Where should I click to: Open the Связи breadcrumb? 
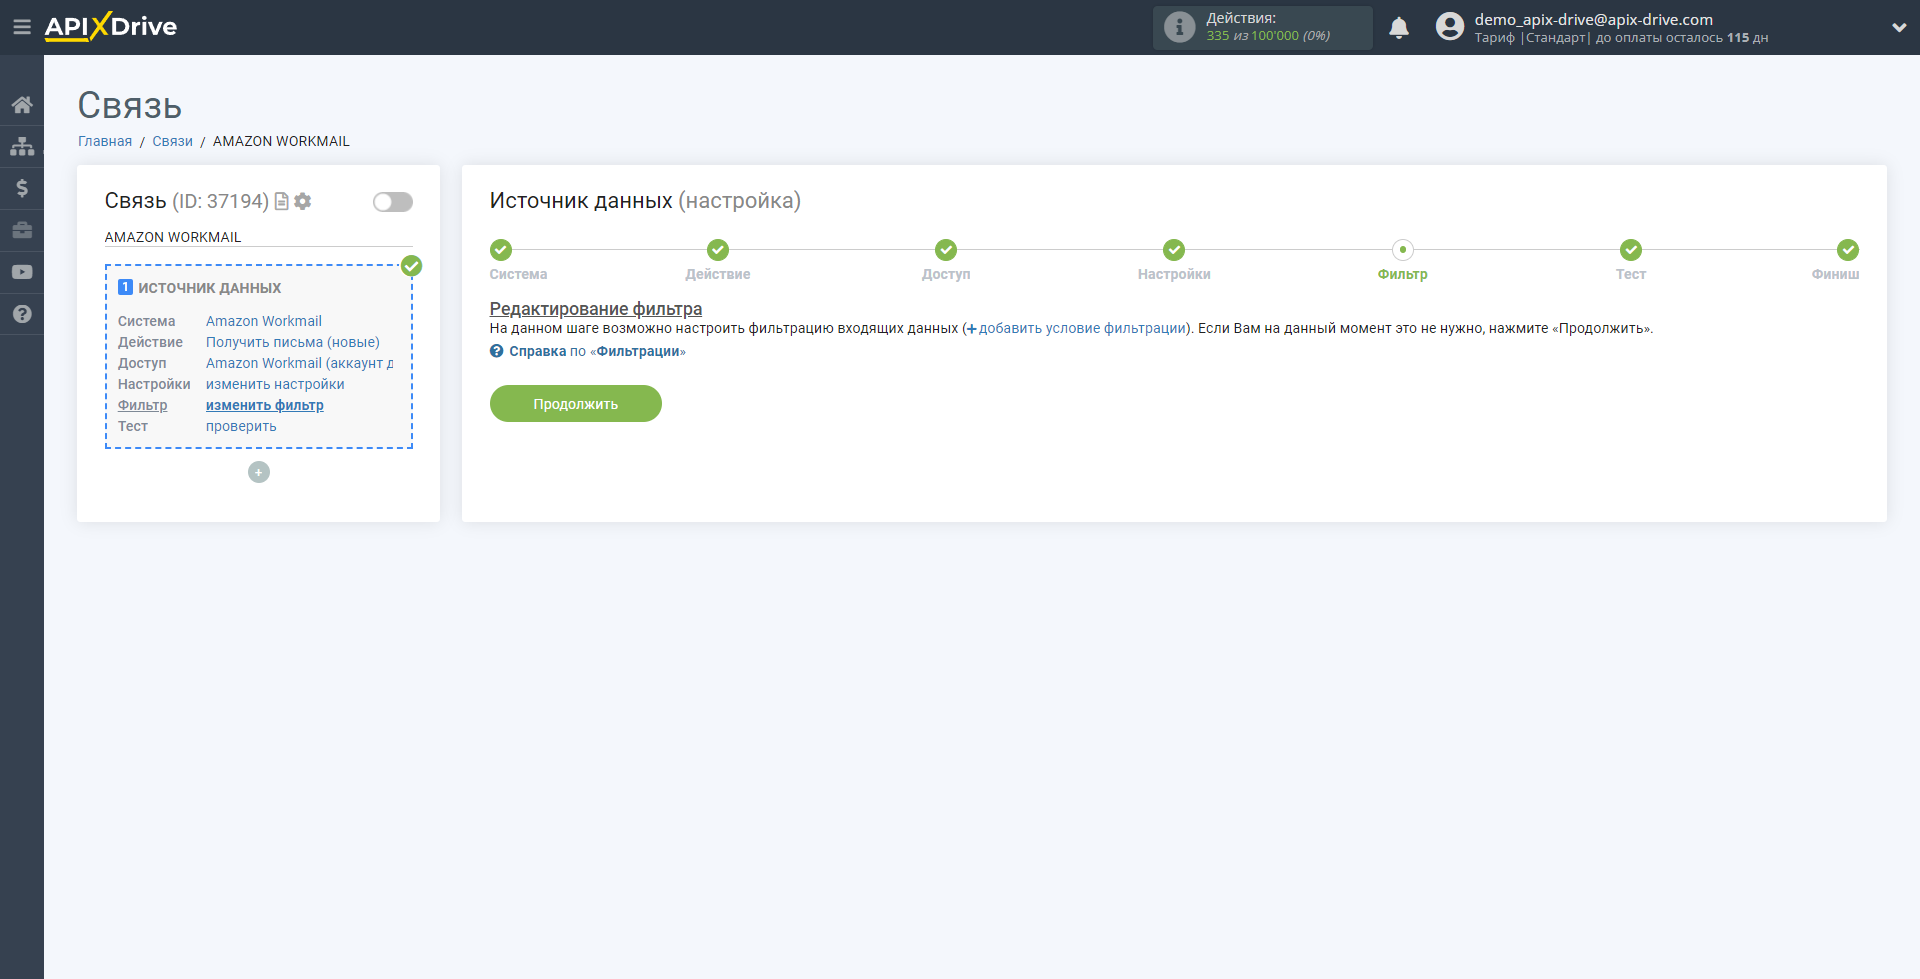coord(172,141)
